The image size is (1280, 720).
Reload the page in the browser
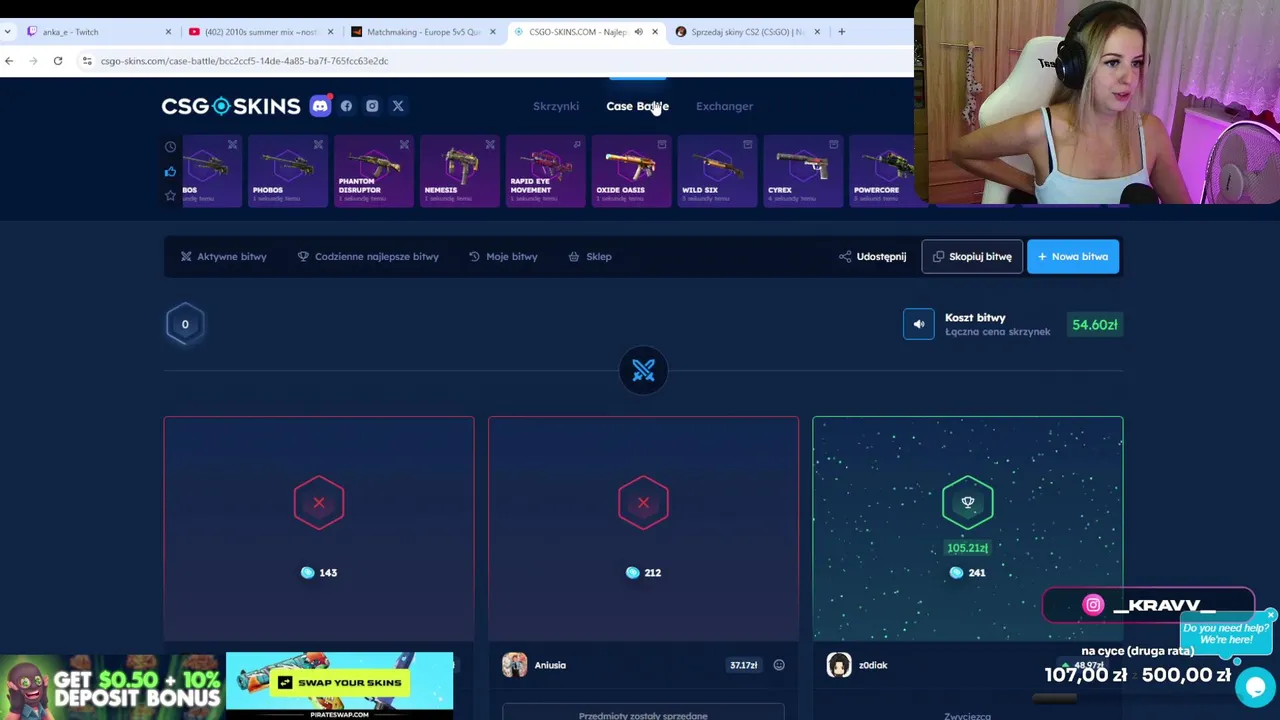click(x=58, y=61)
